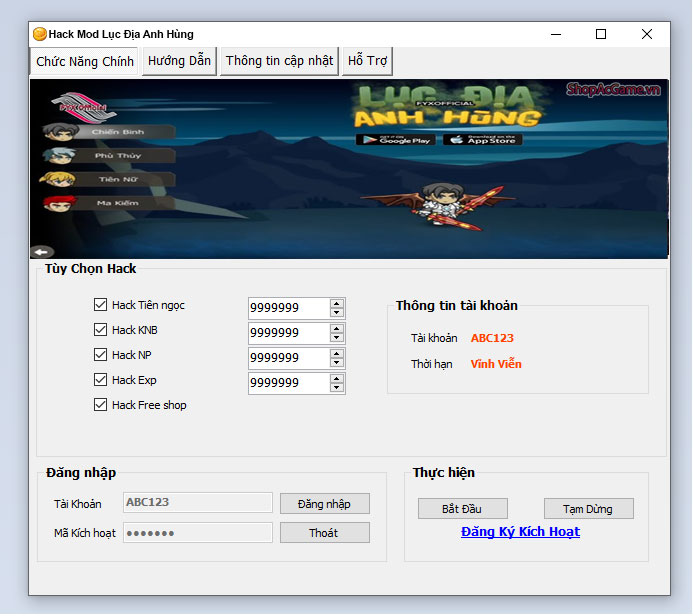Toggle the Hack NP checkbox
Image resolution: width=693 pixels, height=616 pixels.
coord(100,354)
